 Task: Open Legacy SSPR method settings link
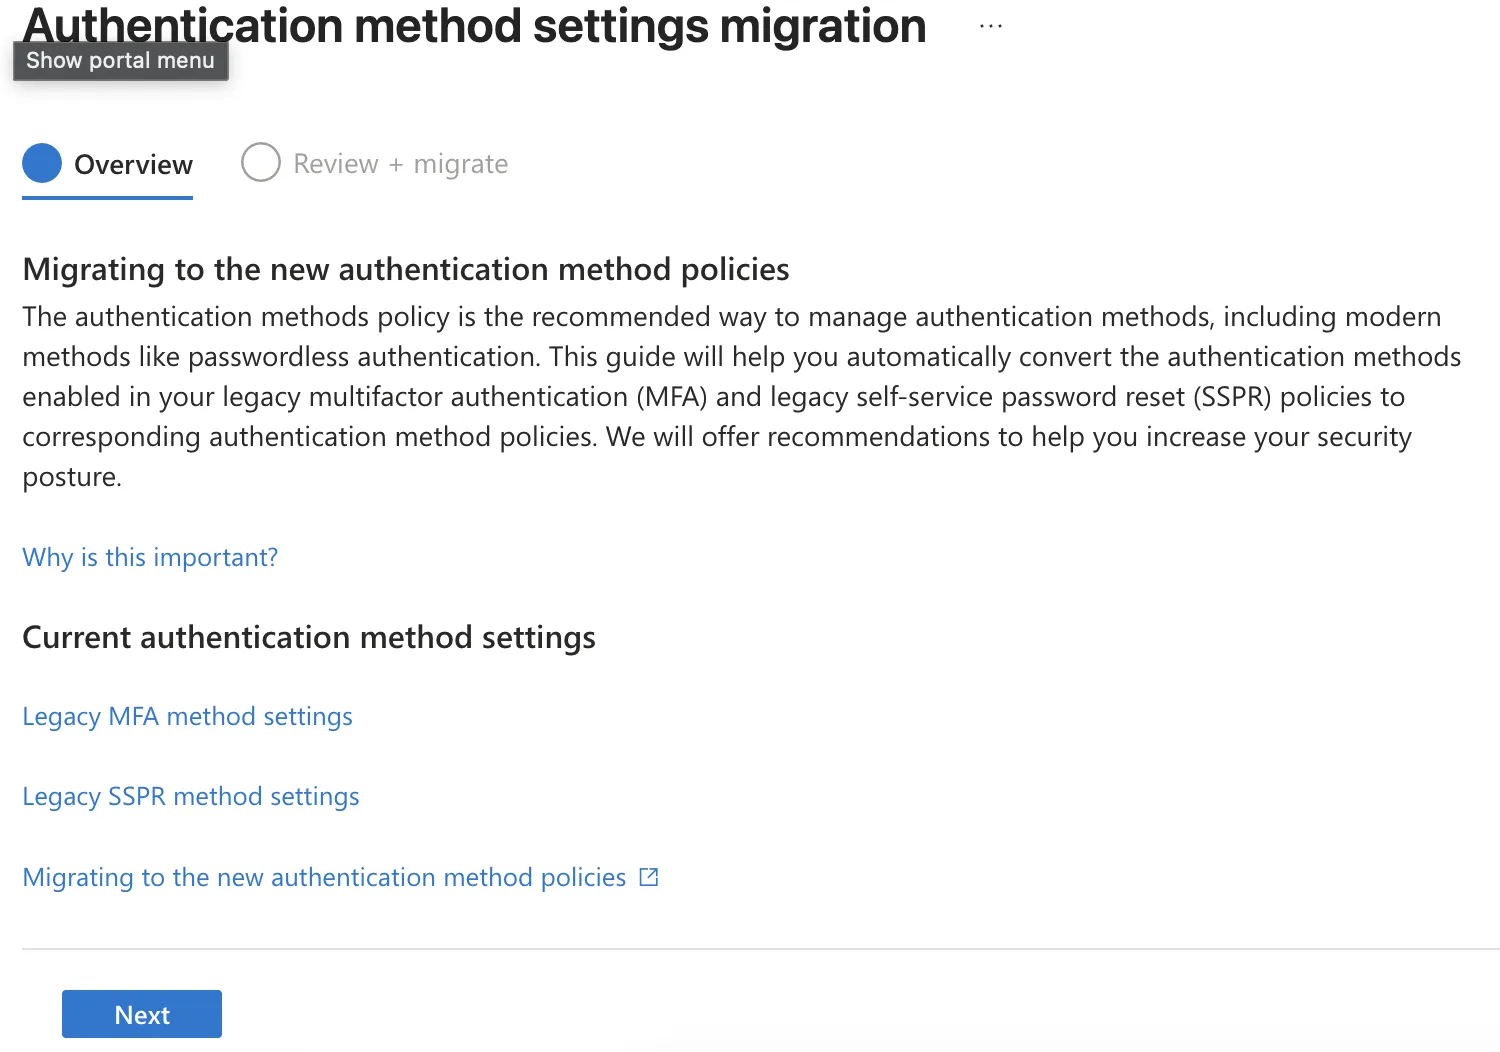coord(190,797)
